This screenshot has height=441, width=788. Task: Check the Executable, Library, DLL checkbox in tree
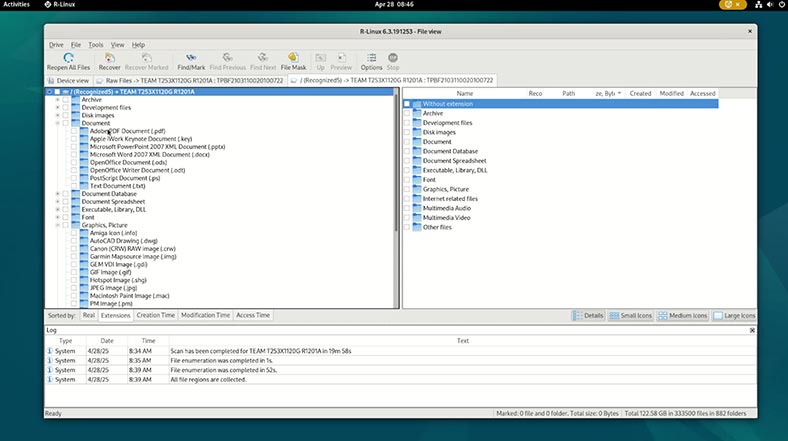(65, 209)
